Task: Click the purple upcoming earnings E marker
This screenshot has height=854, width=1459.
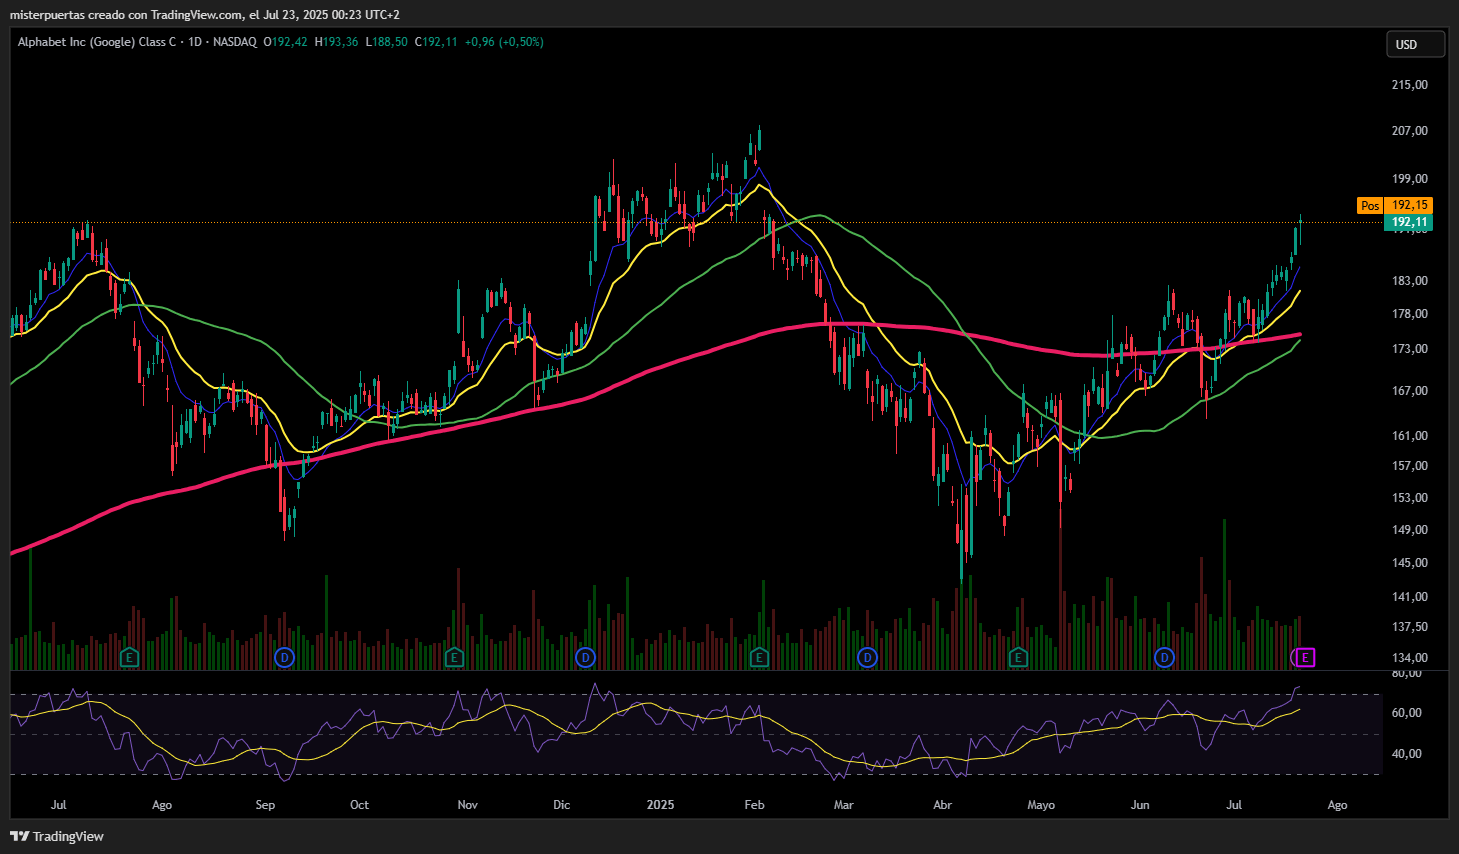Action: tap(1305, 657)
